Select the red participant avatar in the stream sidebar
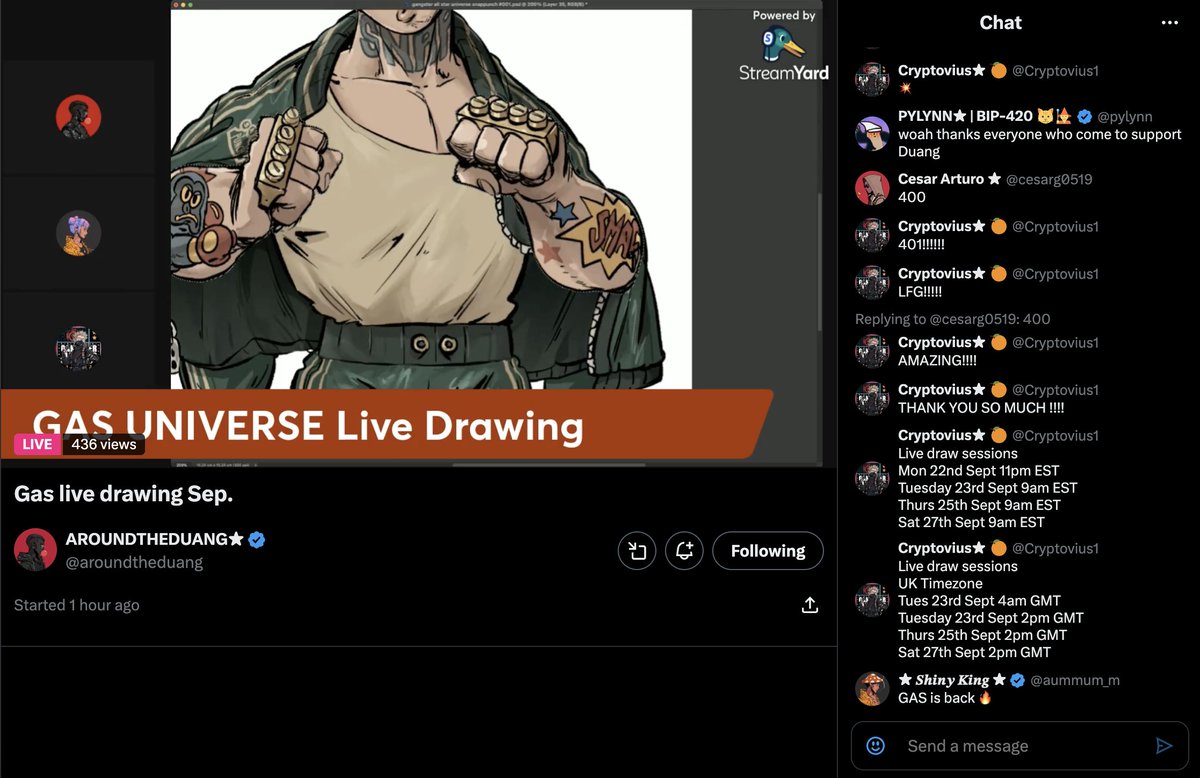This screenshot has width=1200, height=778. pyautogui.click(x=78, y=118)
